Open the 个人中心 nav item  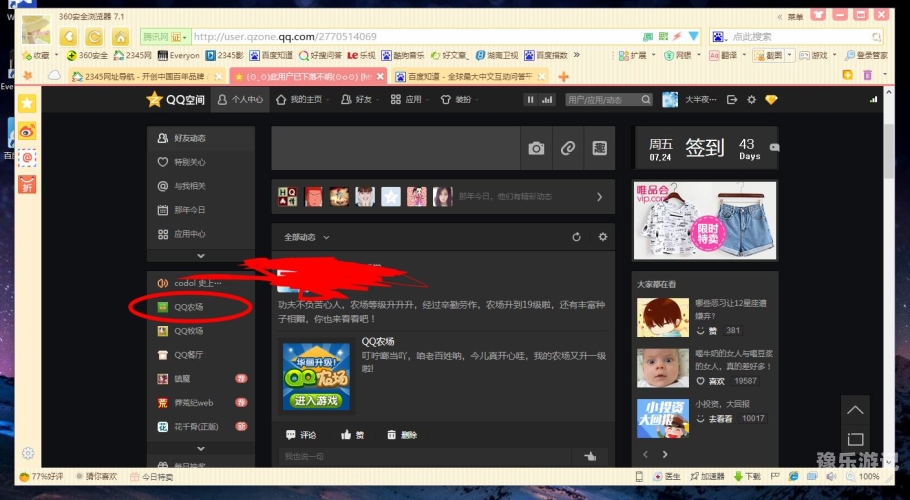[x=240, y=100]
